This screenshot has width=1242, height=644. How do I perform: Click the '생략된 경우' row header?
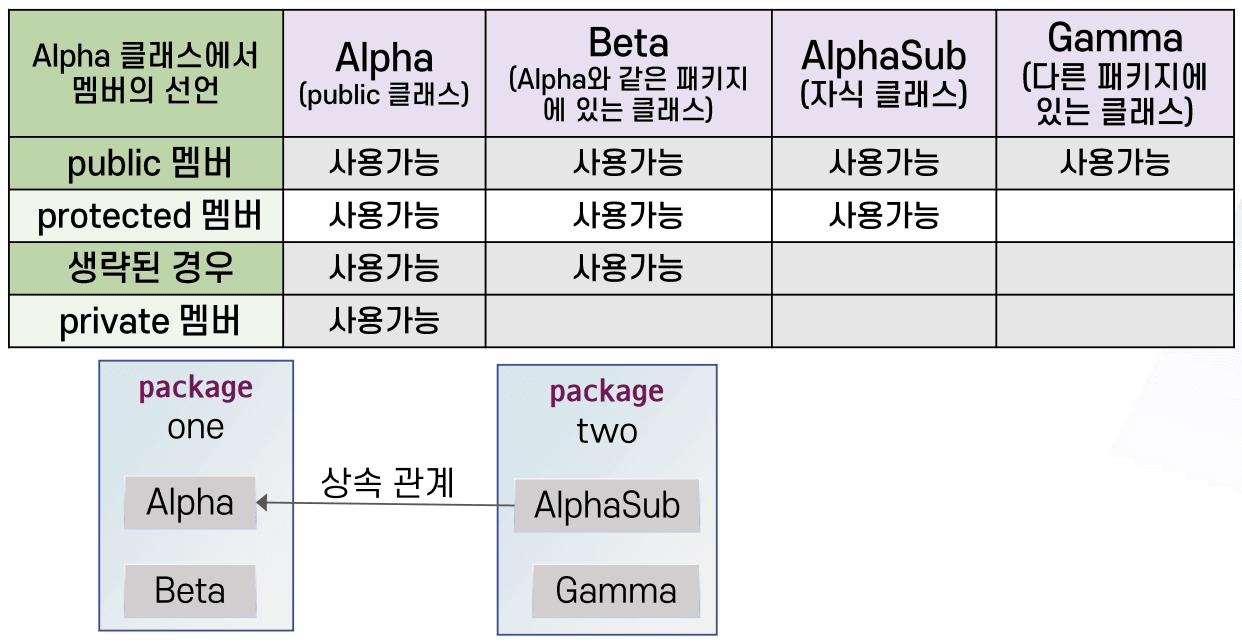pos(146,268)
